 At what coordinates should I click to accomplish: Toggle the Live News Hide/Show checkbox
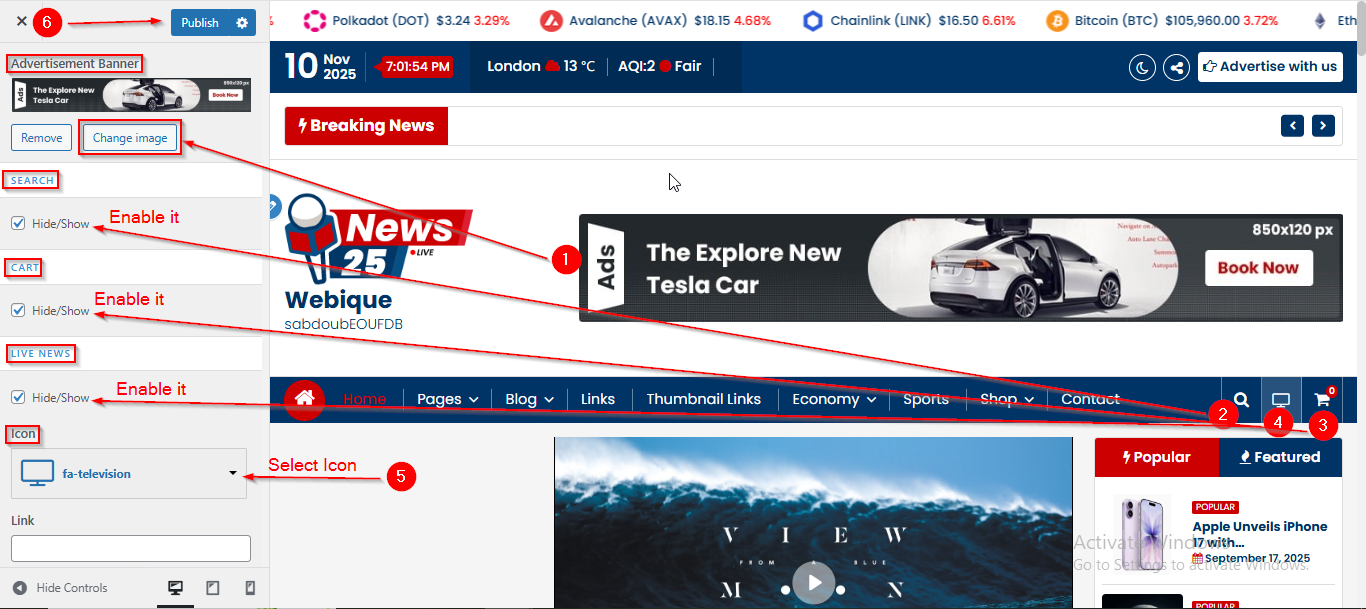(18, 397)
